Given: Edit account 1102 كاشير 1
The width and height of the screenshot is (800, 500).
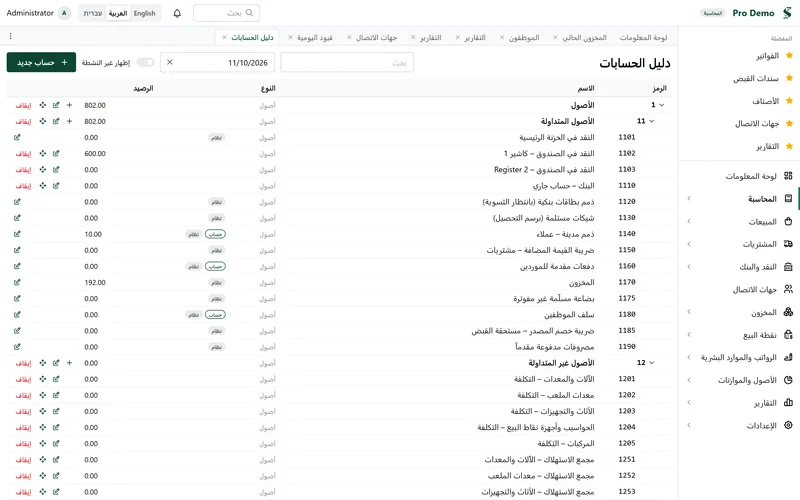Looking at the screenshot, I should point(56,154).
